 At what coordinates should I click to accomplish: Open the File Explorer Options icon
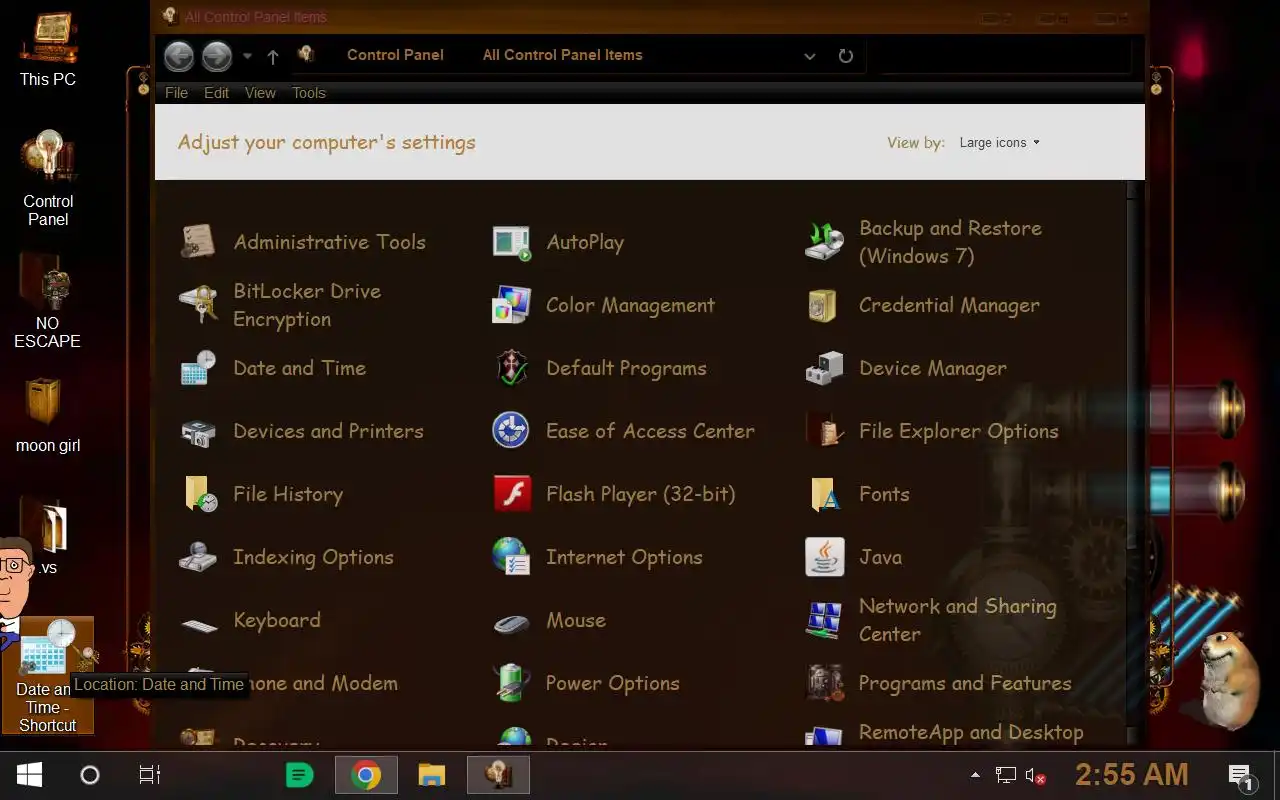tap(824, 431)
